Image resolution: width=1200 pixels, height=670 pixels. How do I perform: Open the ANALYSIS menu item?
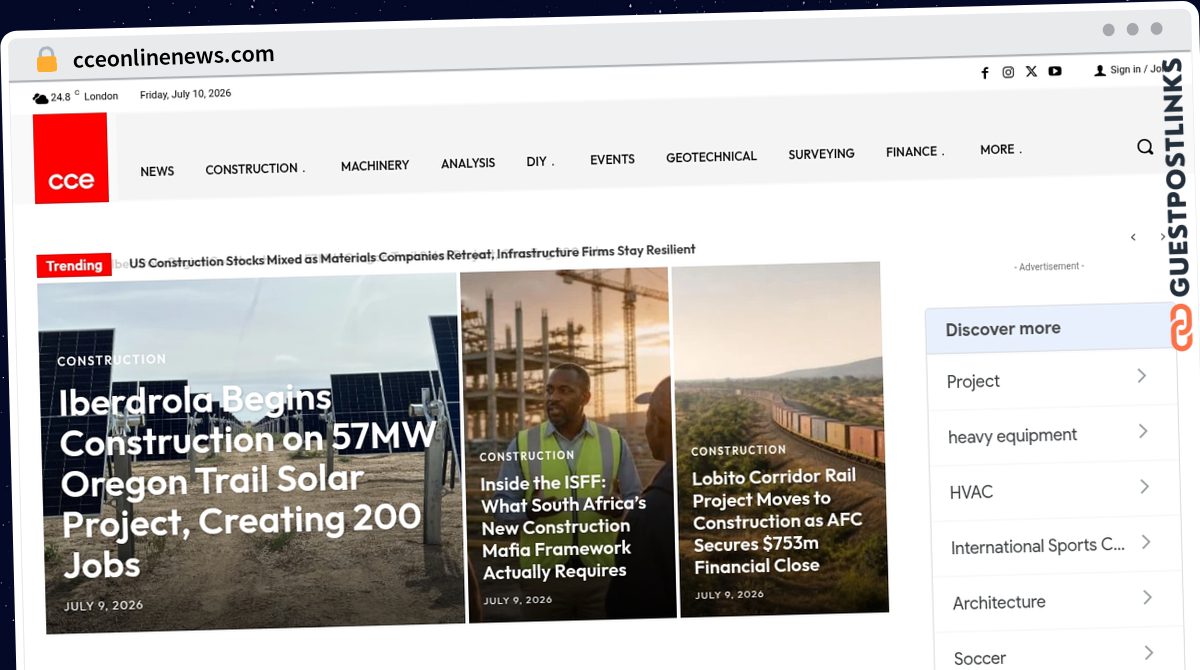(468, 163)
